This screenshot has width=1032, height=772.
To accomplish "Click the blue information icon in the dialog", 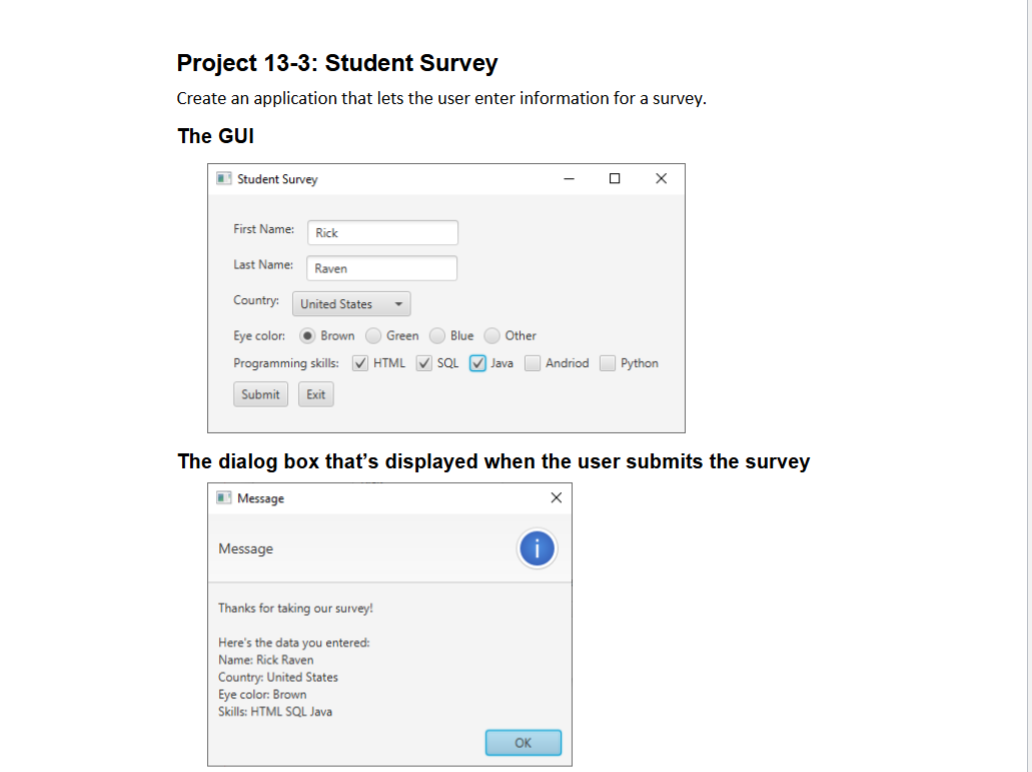I will (x=537, y=548).
